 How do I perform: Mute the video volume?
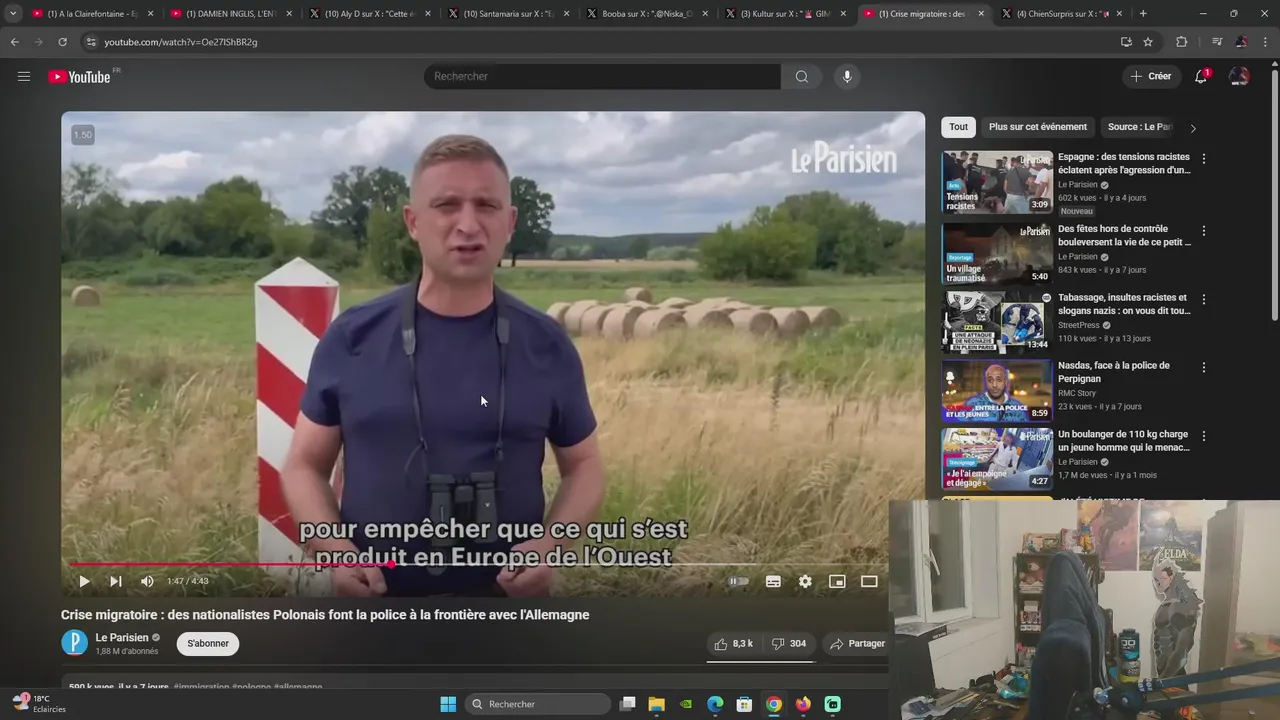point(147,581)
